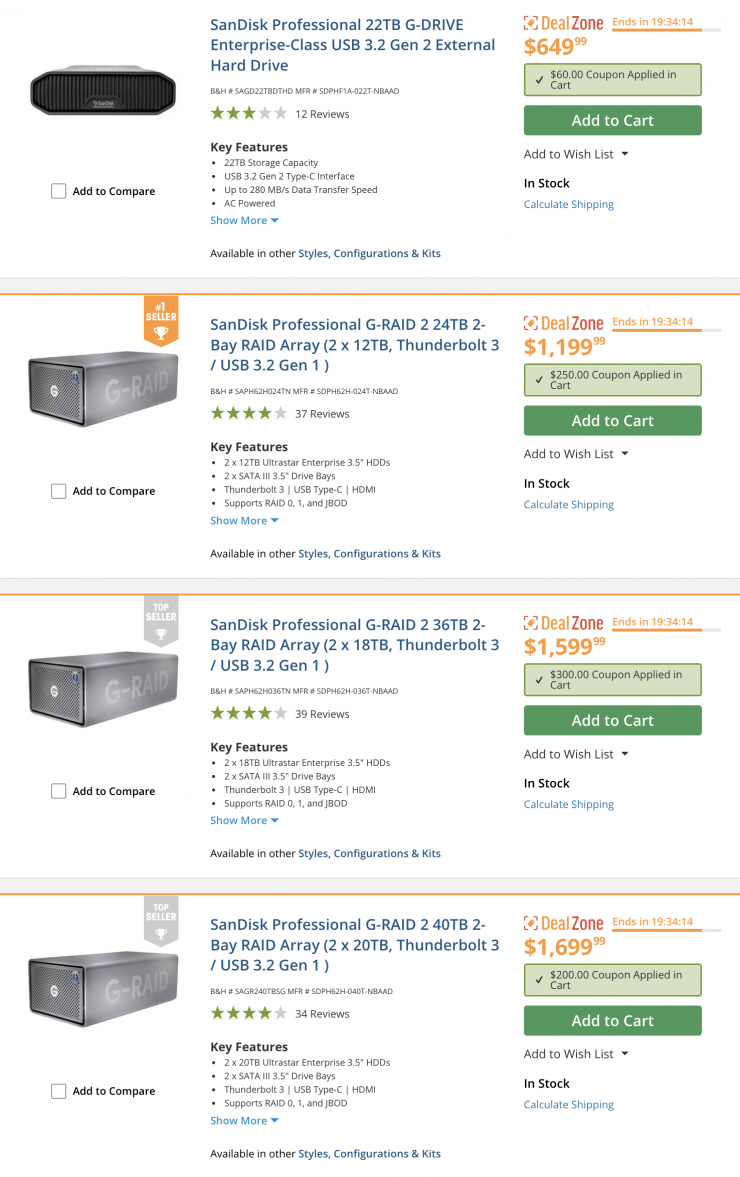
Task: Click DealZone logo on 22TB G-DRIVE
Action: tap(564, 23)
